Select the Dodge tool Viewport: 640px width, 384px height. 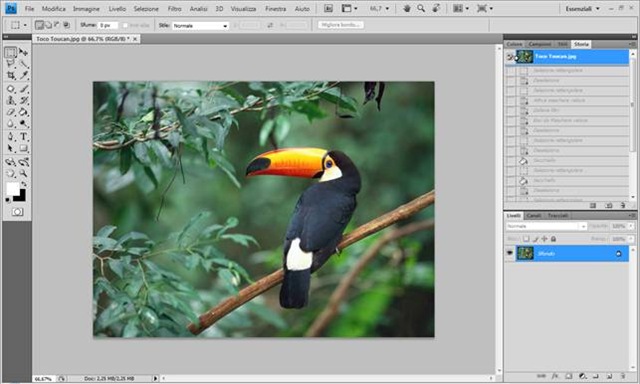coord(23,124)
